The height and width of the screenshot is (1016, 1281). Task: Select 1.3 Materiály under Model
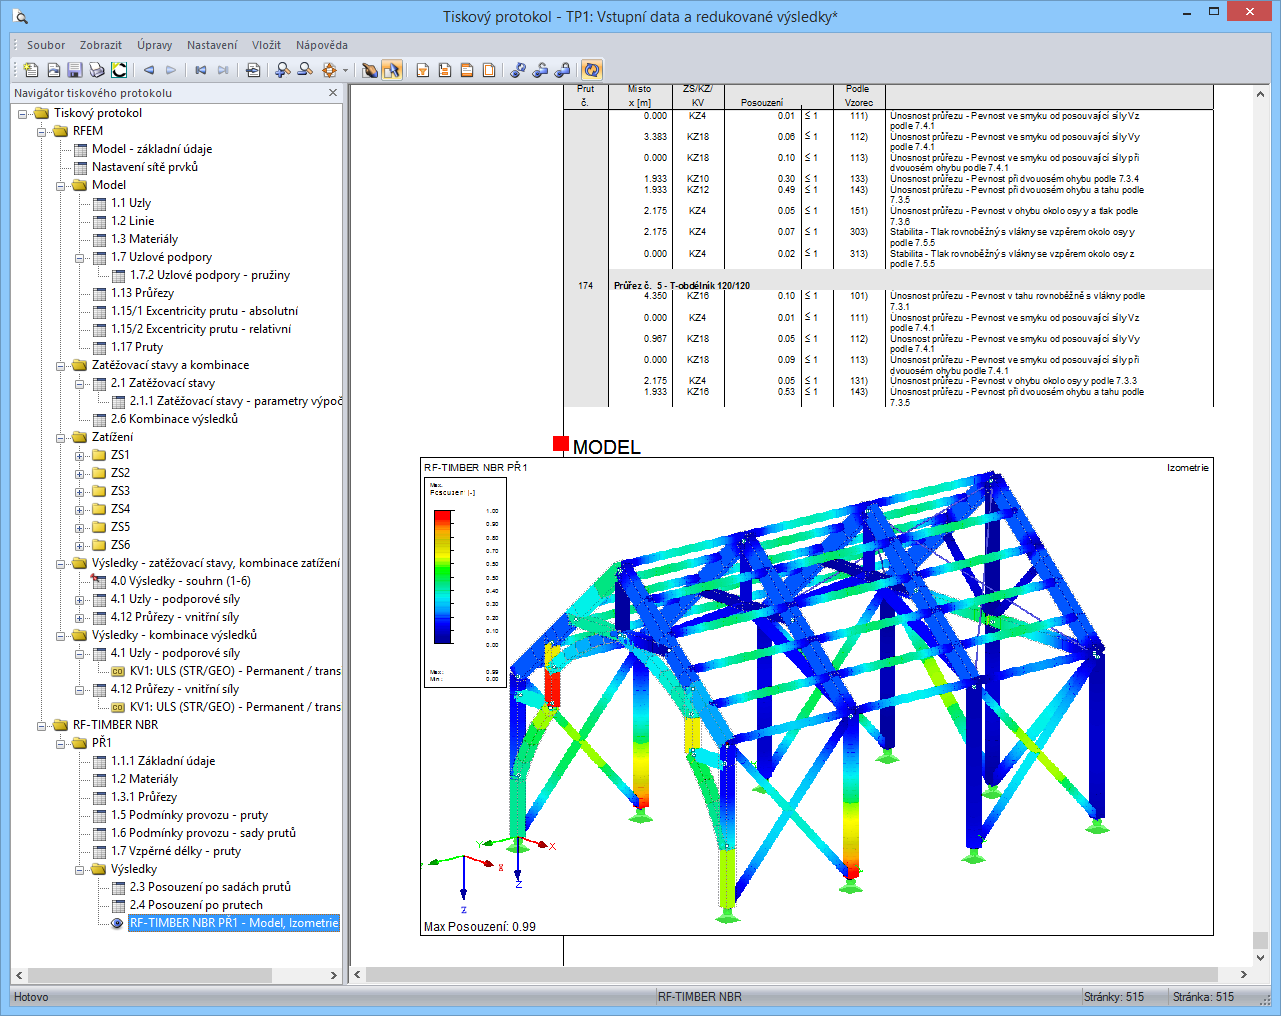[144, 239]
